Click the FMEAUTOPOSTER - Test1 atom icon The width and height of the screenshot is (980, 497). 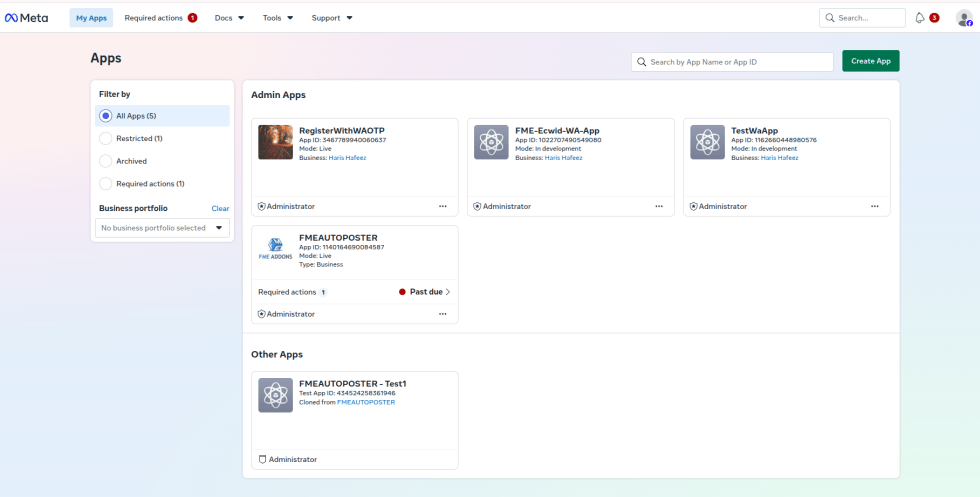pyautogui.click(x=276, y=395)
